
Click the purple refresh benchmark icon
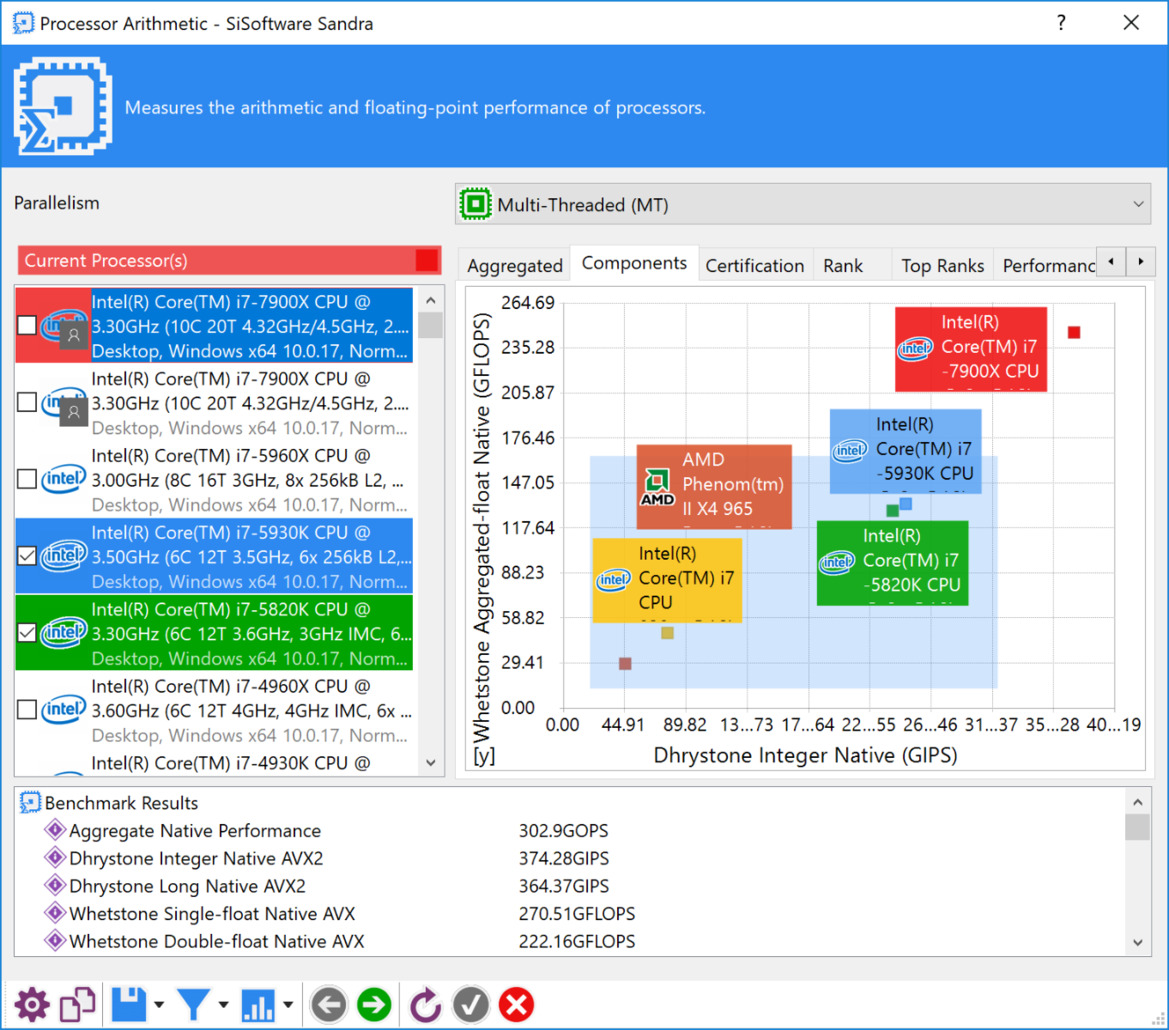(x=426, y=1005)
